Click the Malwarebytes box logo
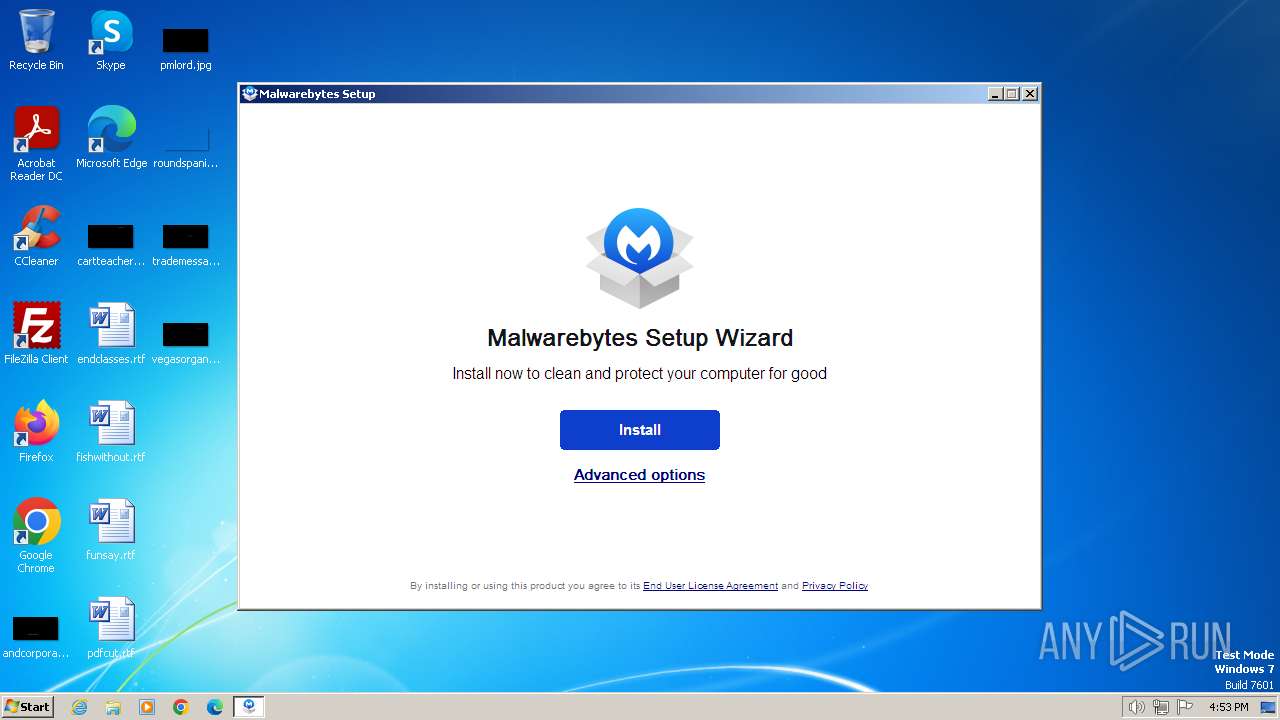The height and width of the screenshot is (720, 1280). [x=639, y=257]
